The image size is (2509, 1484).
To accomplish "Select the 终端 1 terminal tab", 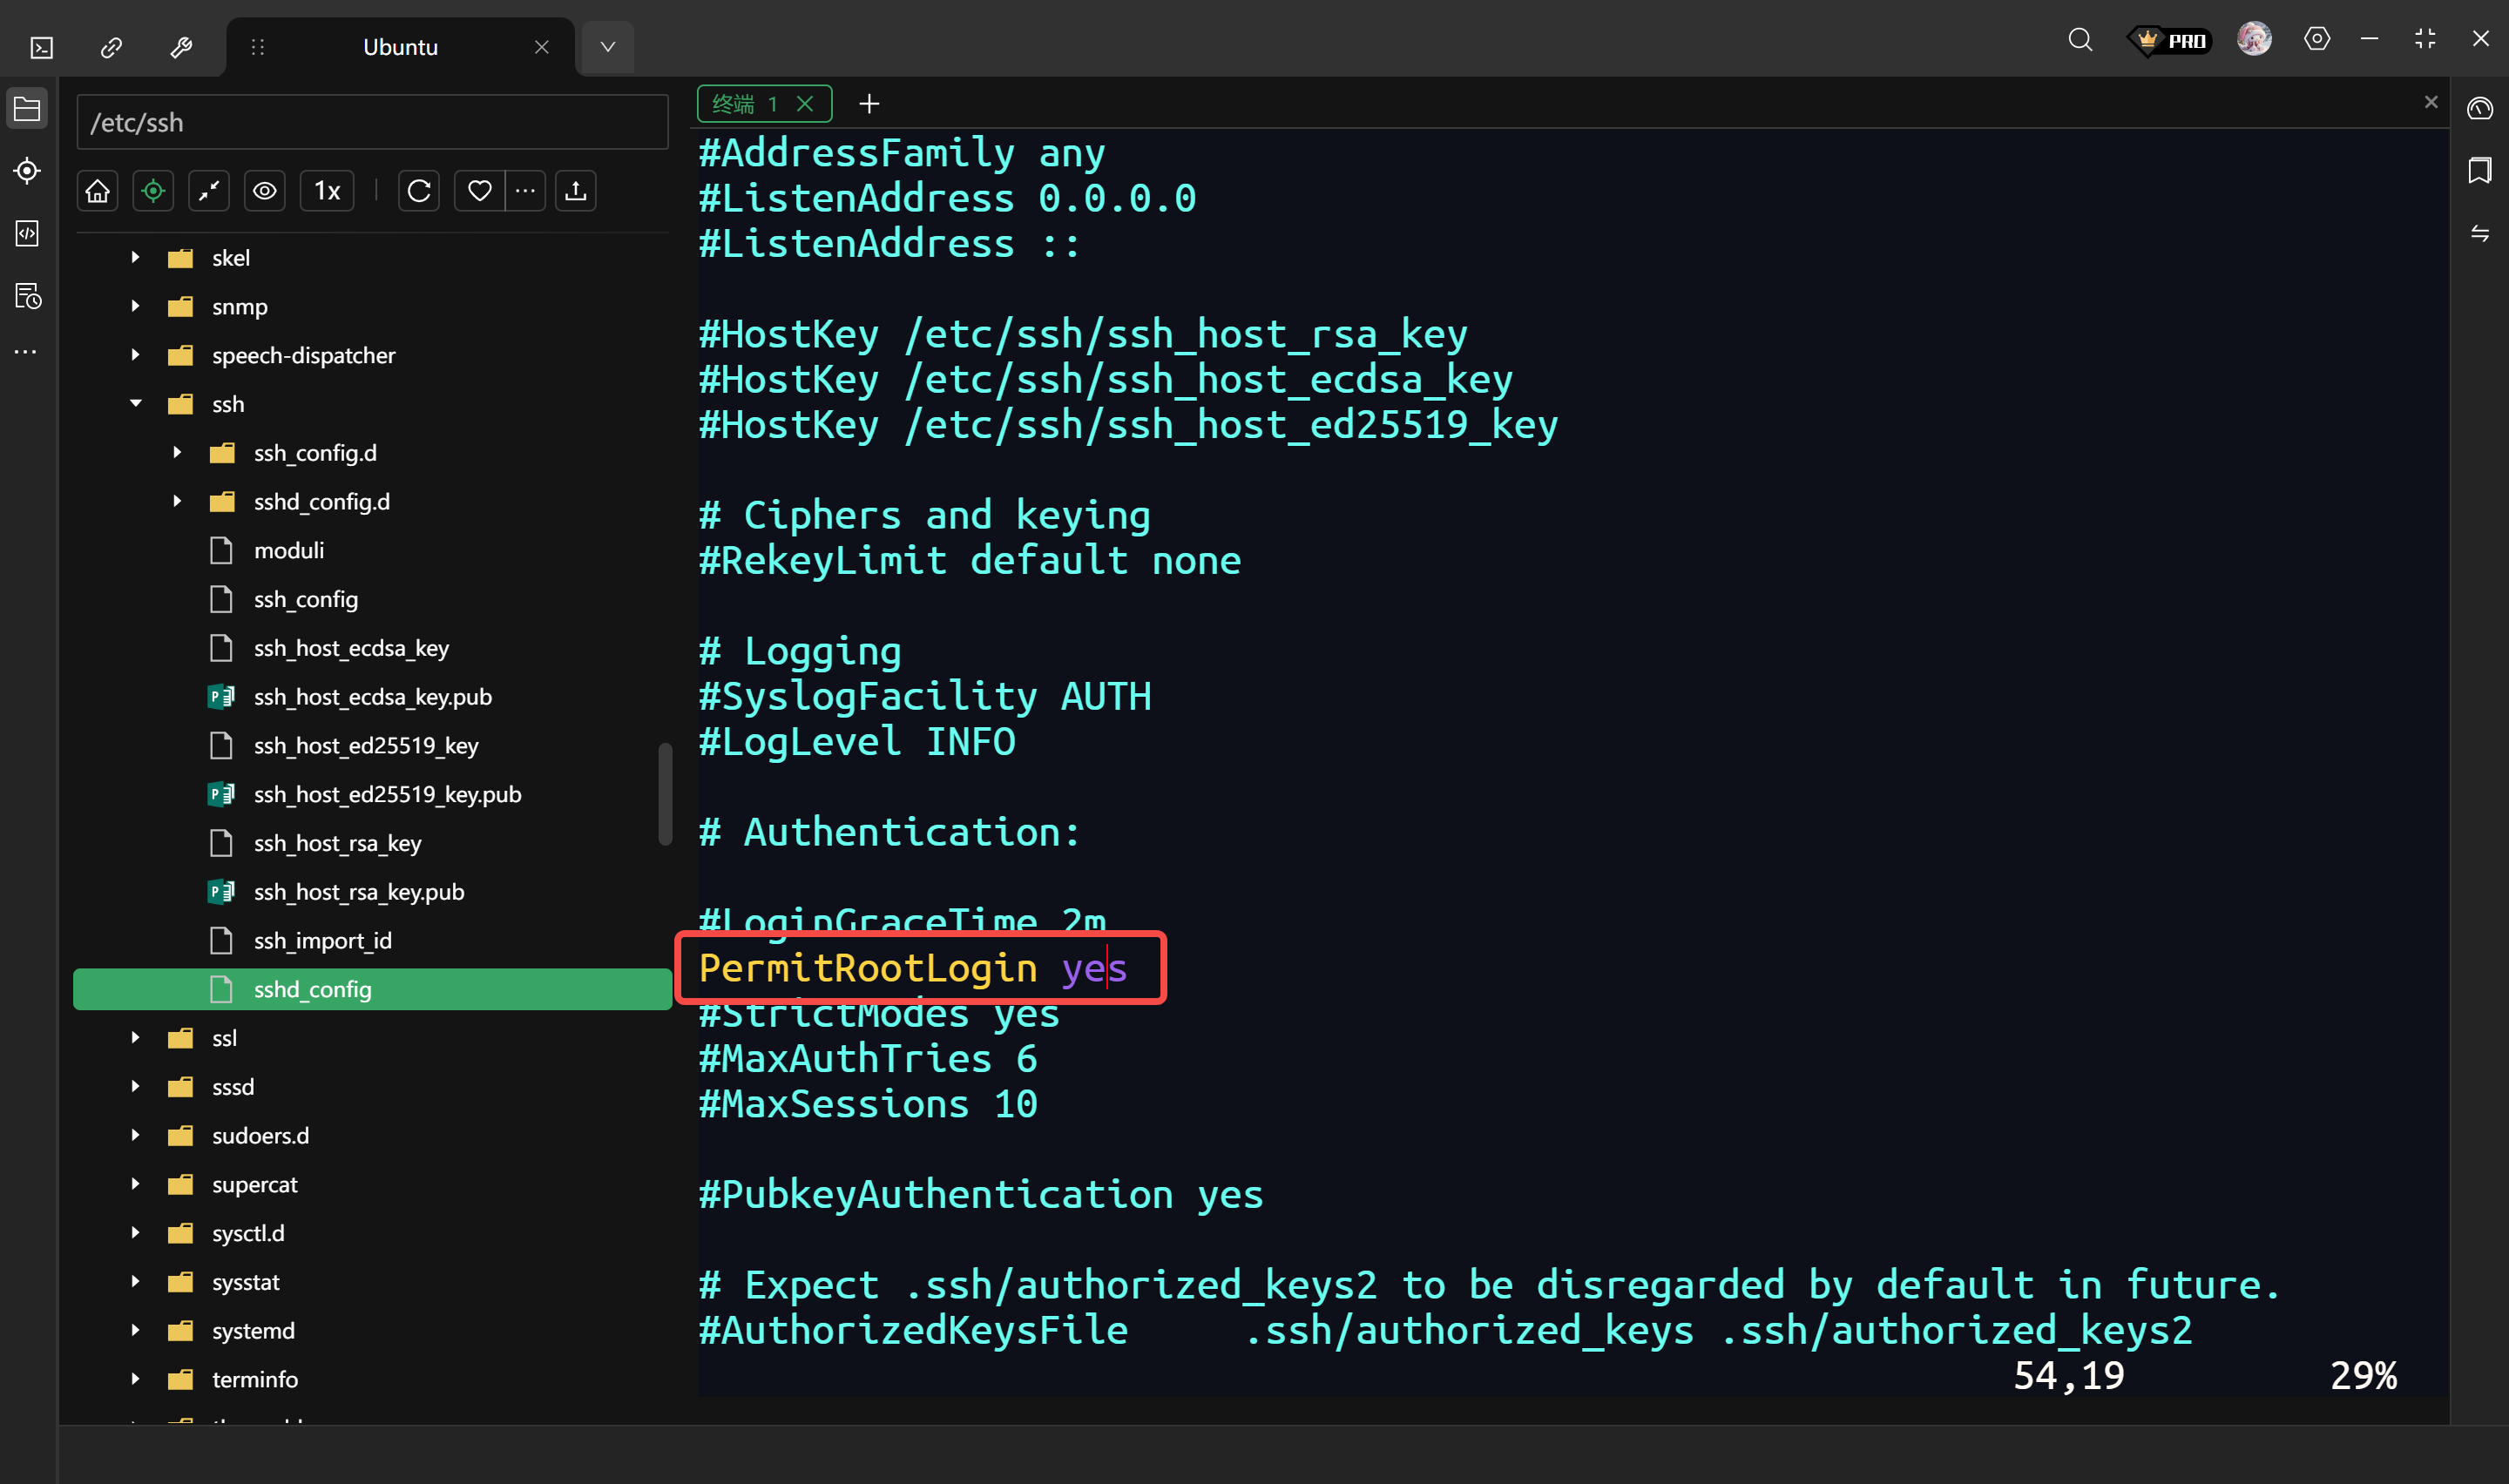I will point(745,104).
